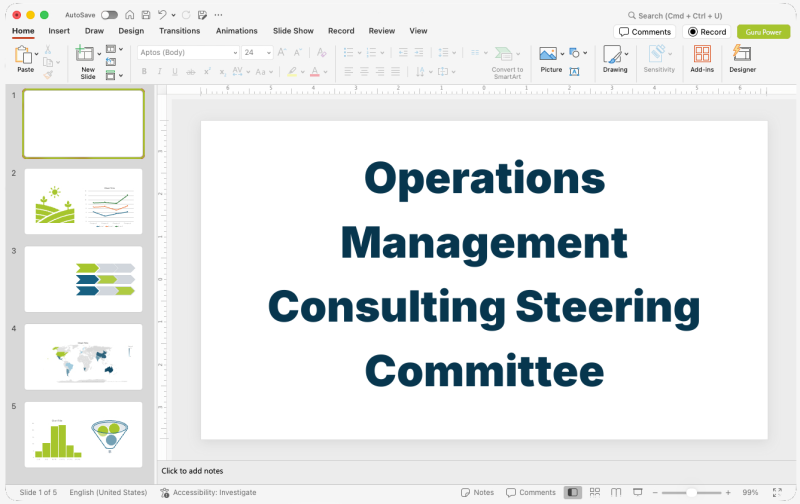Toggle Normal view button

click(572, 492)
